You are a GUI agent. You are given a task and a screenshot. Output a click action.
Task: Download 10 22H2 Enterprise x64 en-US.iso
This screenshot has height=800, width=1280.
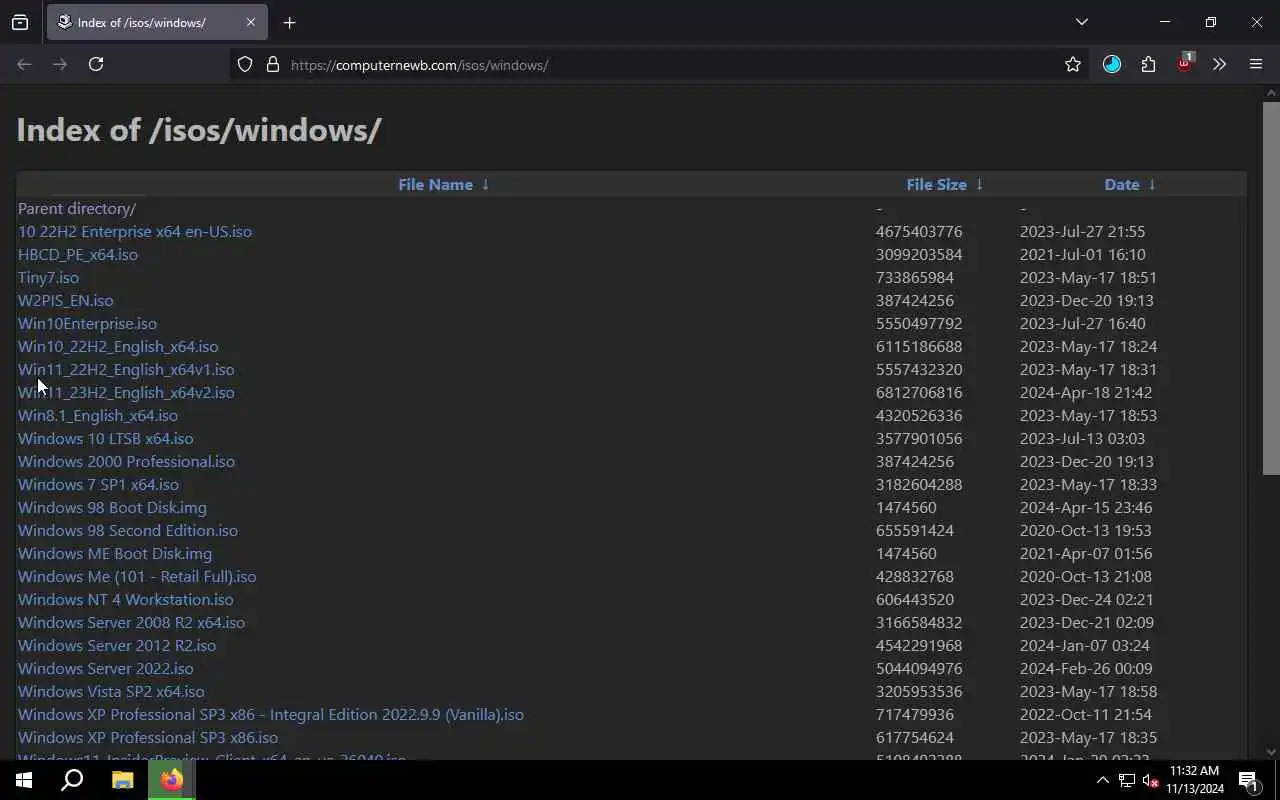tap(135, 231)
